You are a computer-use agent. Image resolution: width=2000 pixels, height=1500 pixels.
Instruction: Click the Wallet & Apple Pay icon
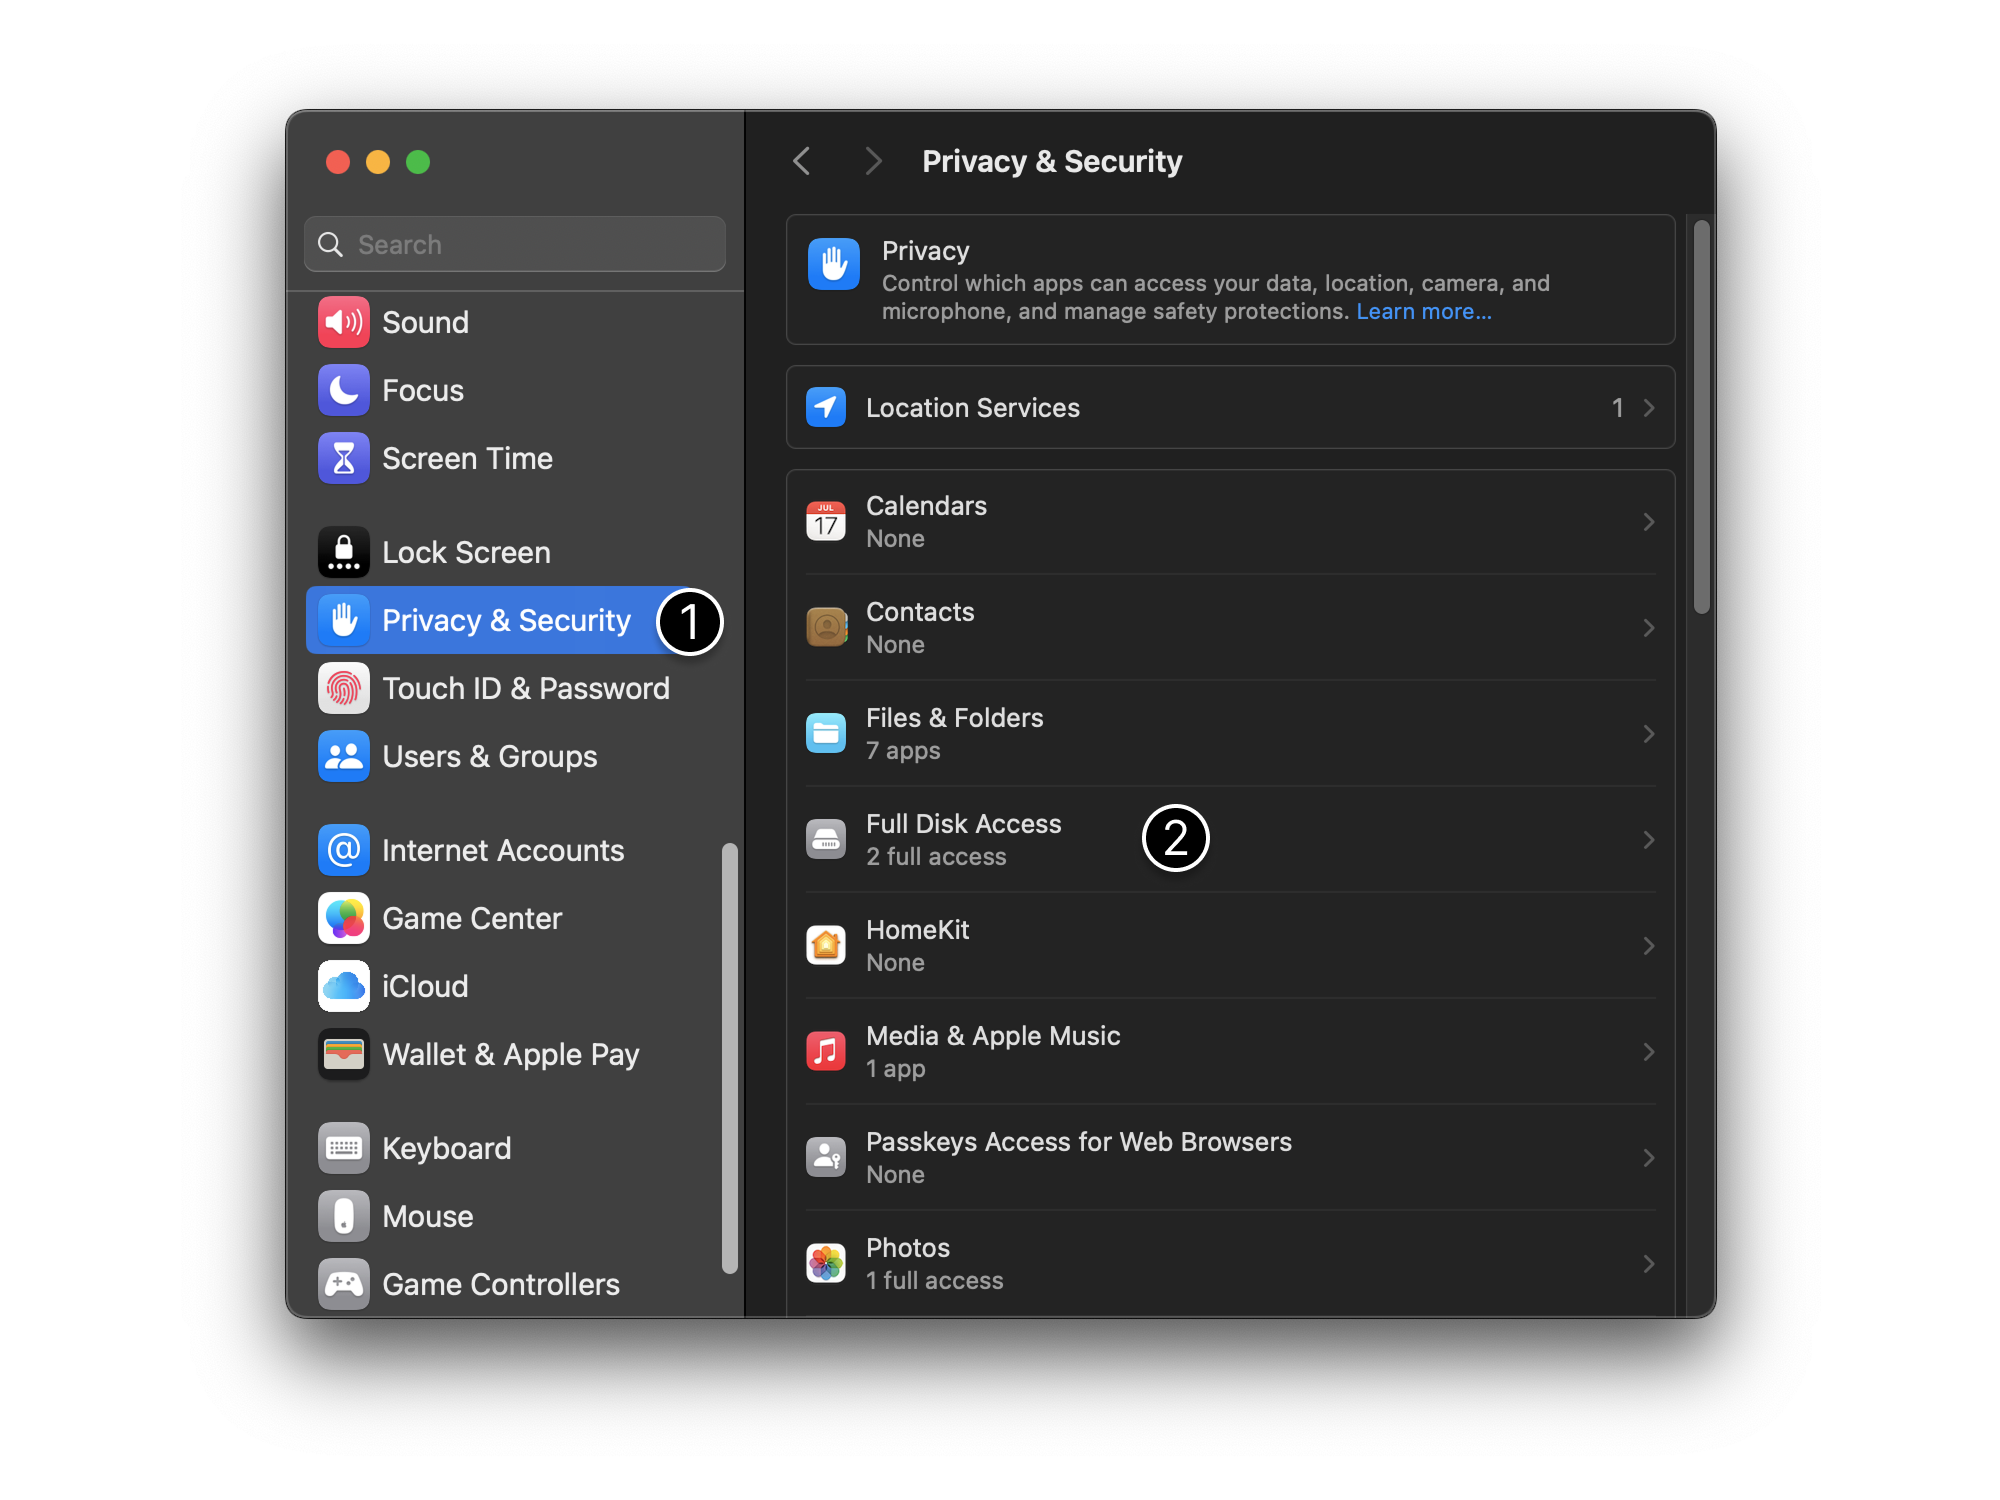point(343,1054)
